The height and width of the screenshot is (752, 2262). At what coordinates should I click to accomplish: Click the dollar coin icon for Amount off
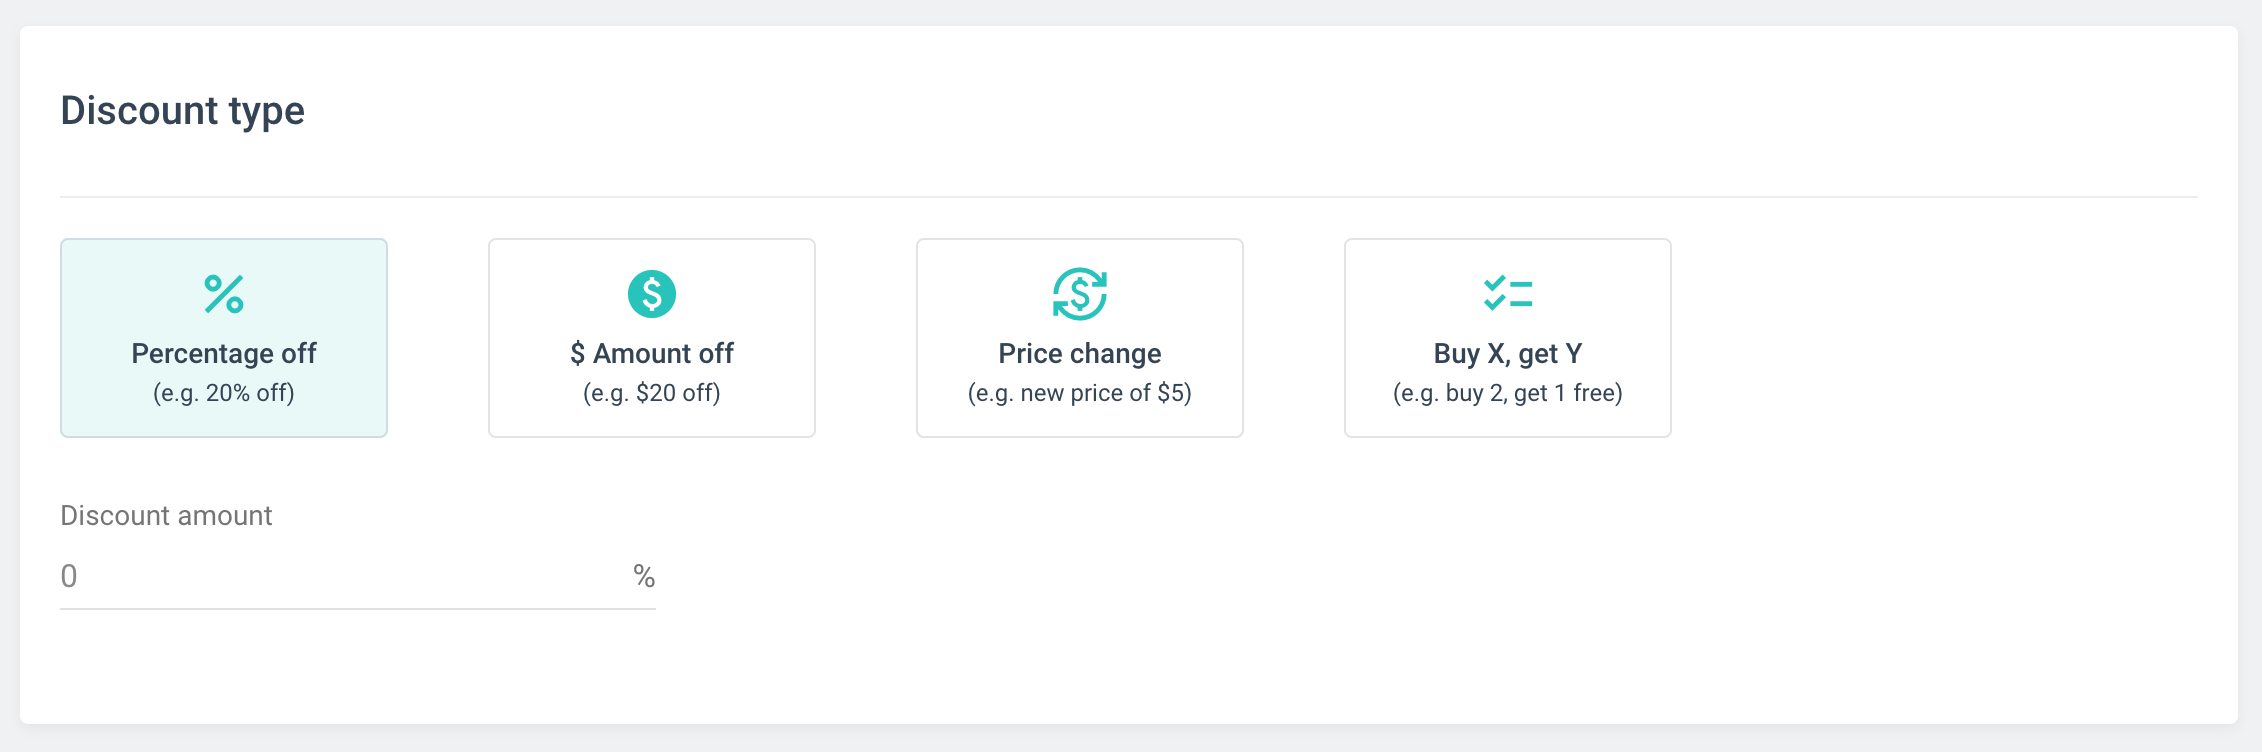652,294
